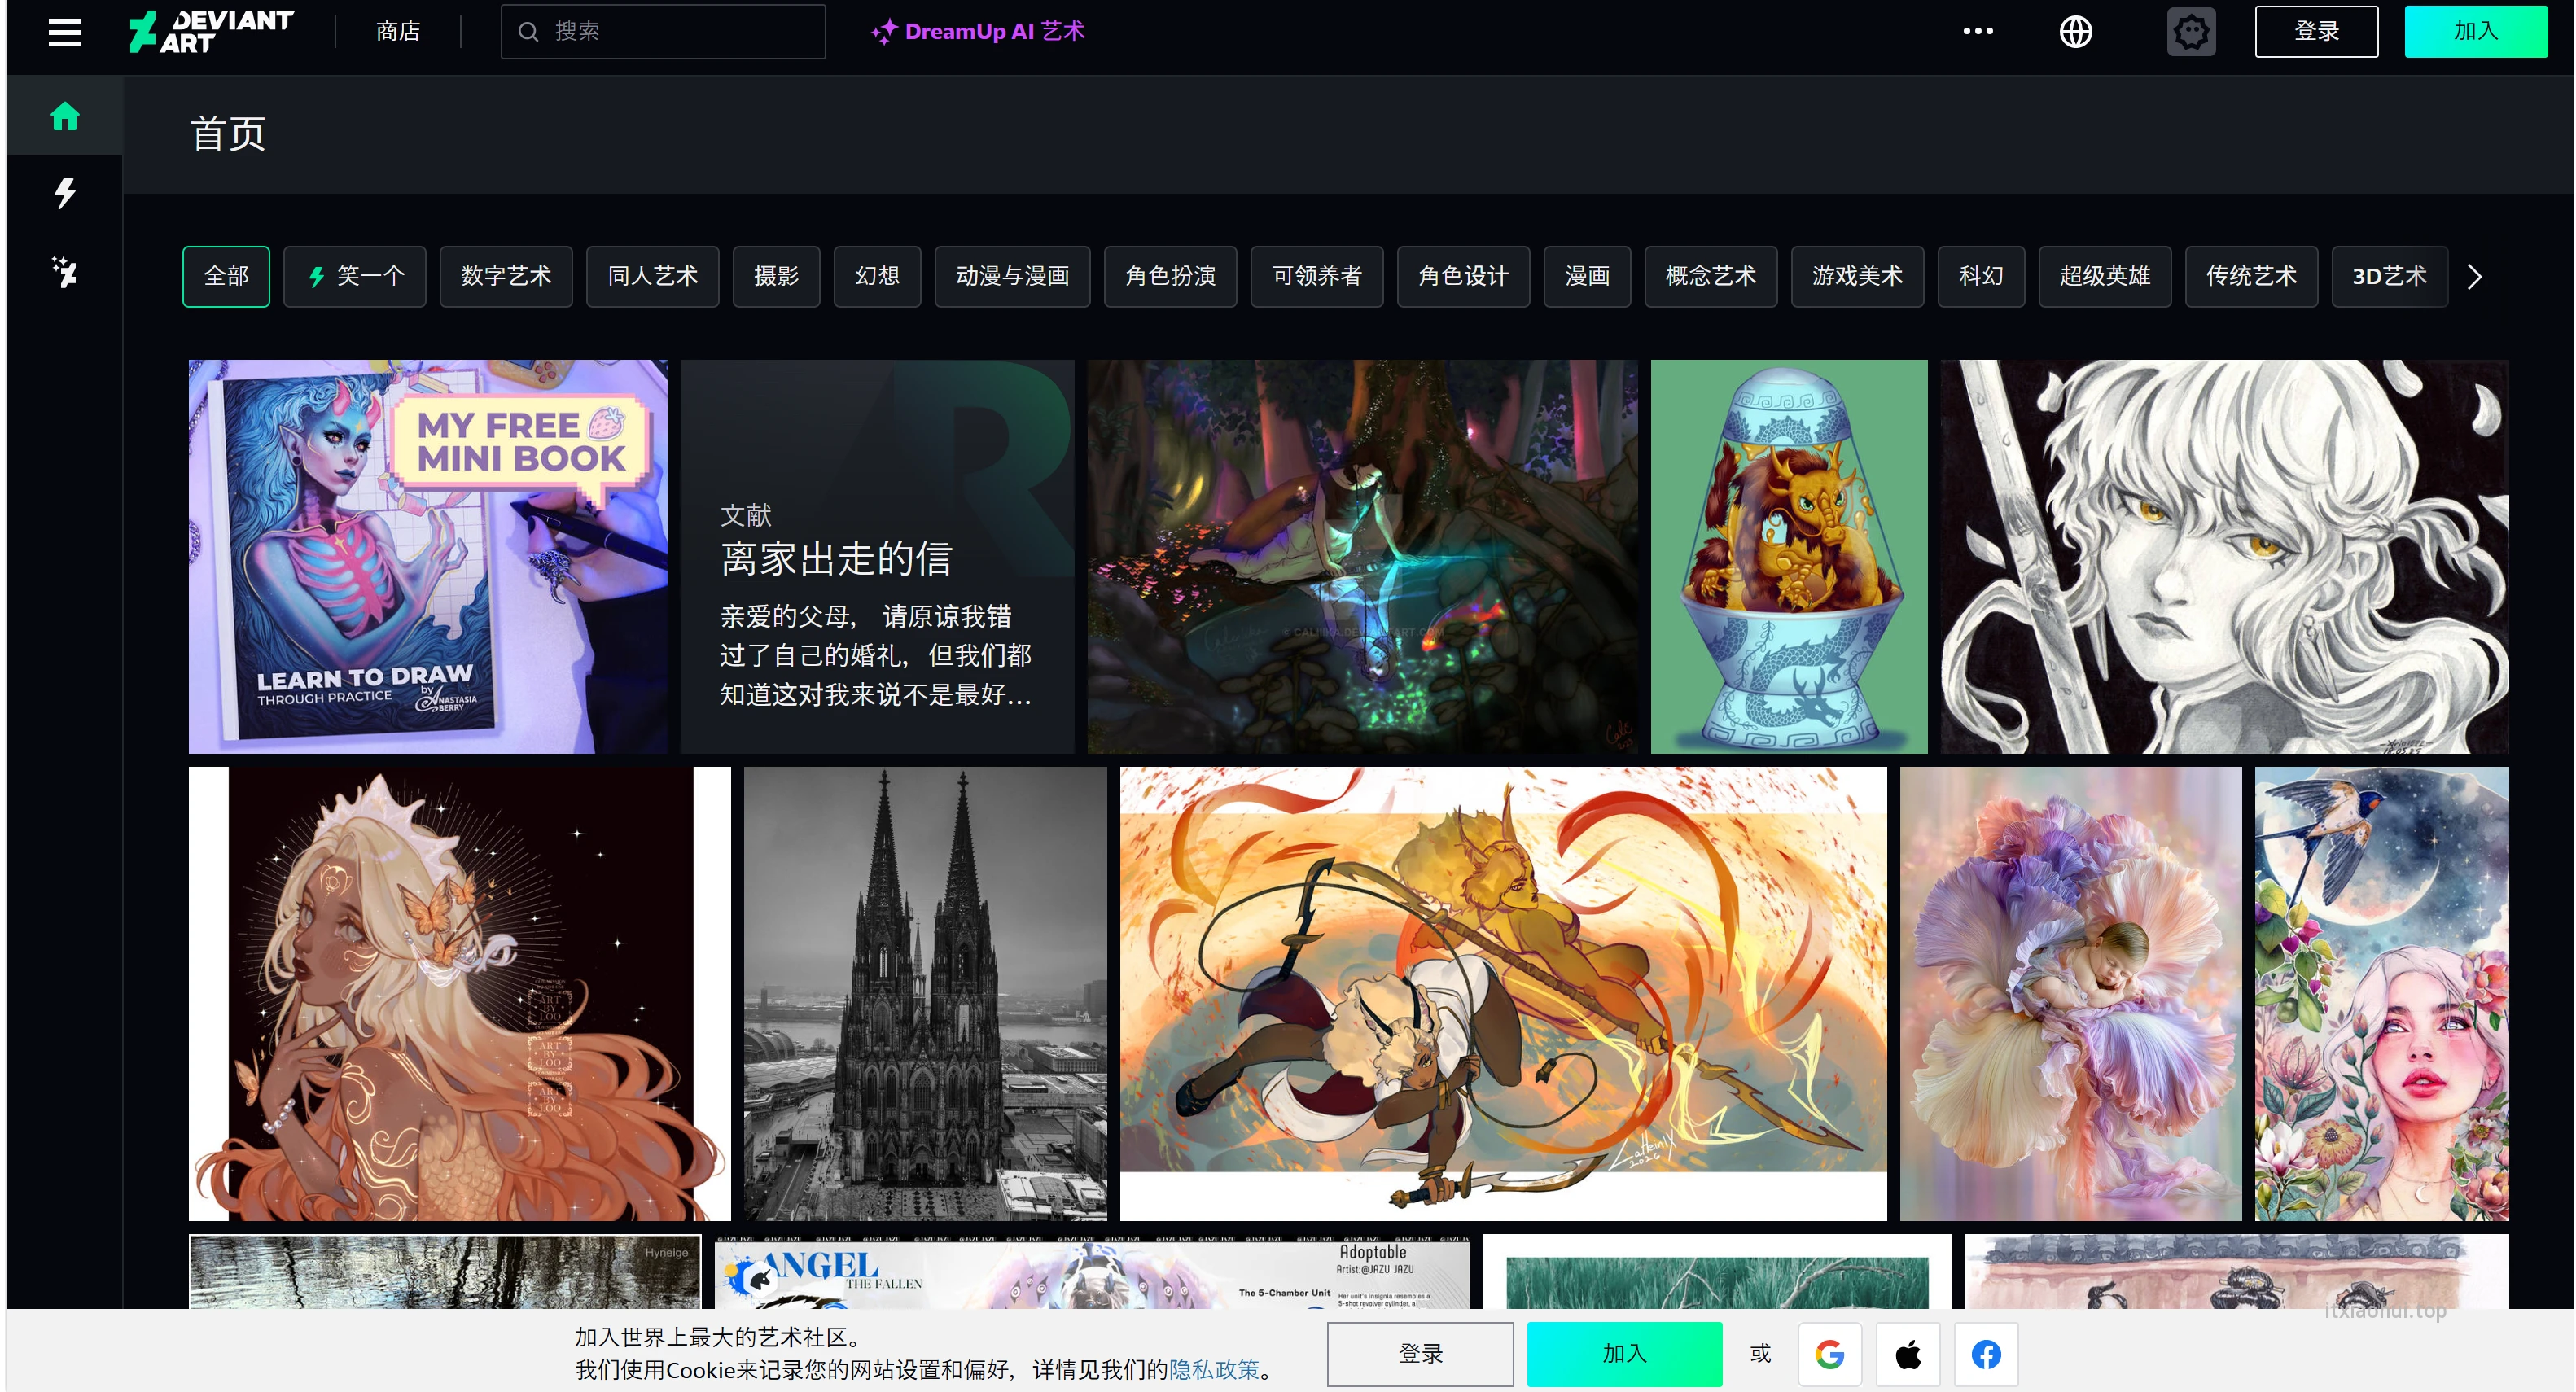Open the theme settings icon
Screen dimensions: 2576x1392
2190,32
